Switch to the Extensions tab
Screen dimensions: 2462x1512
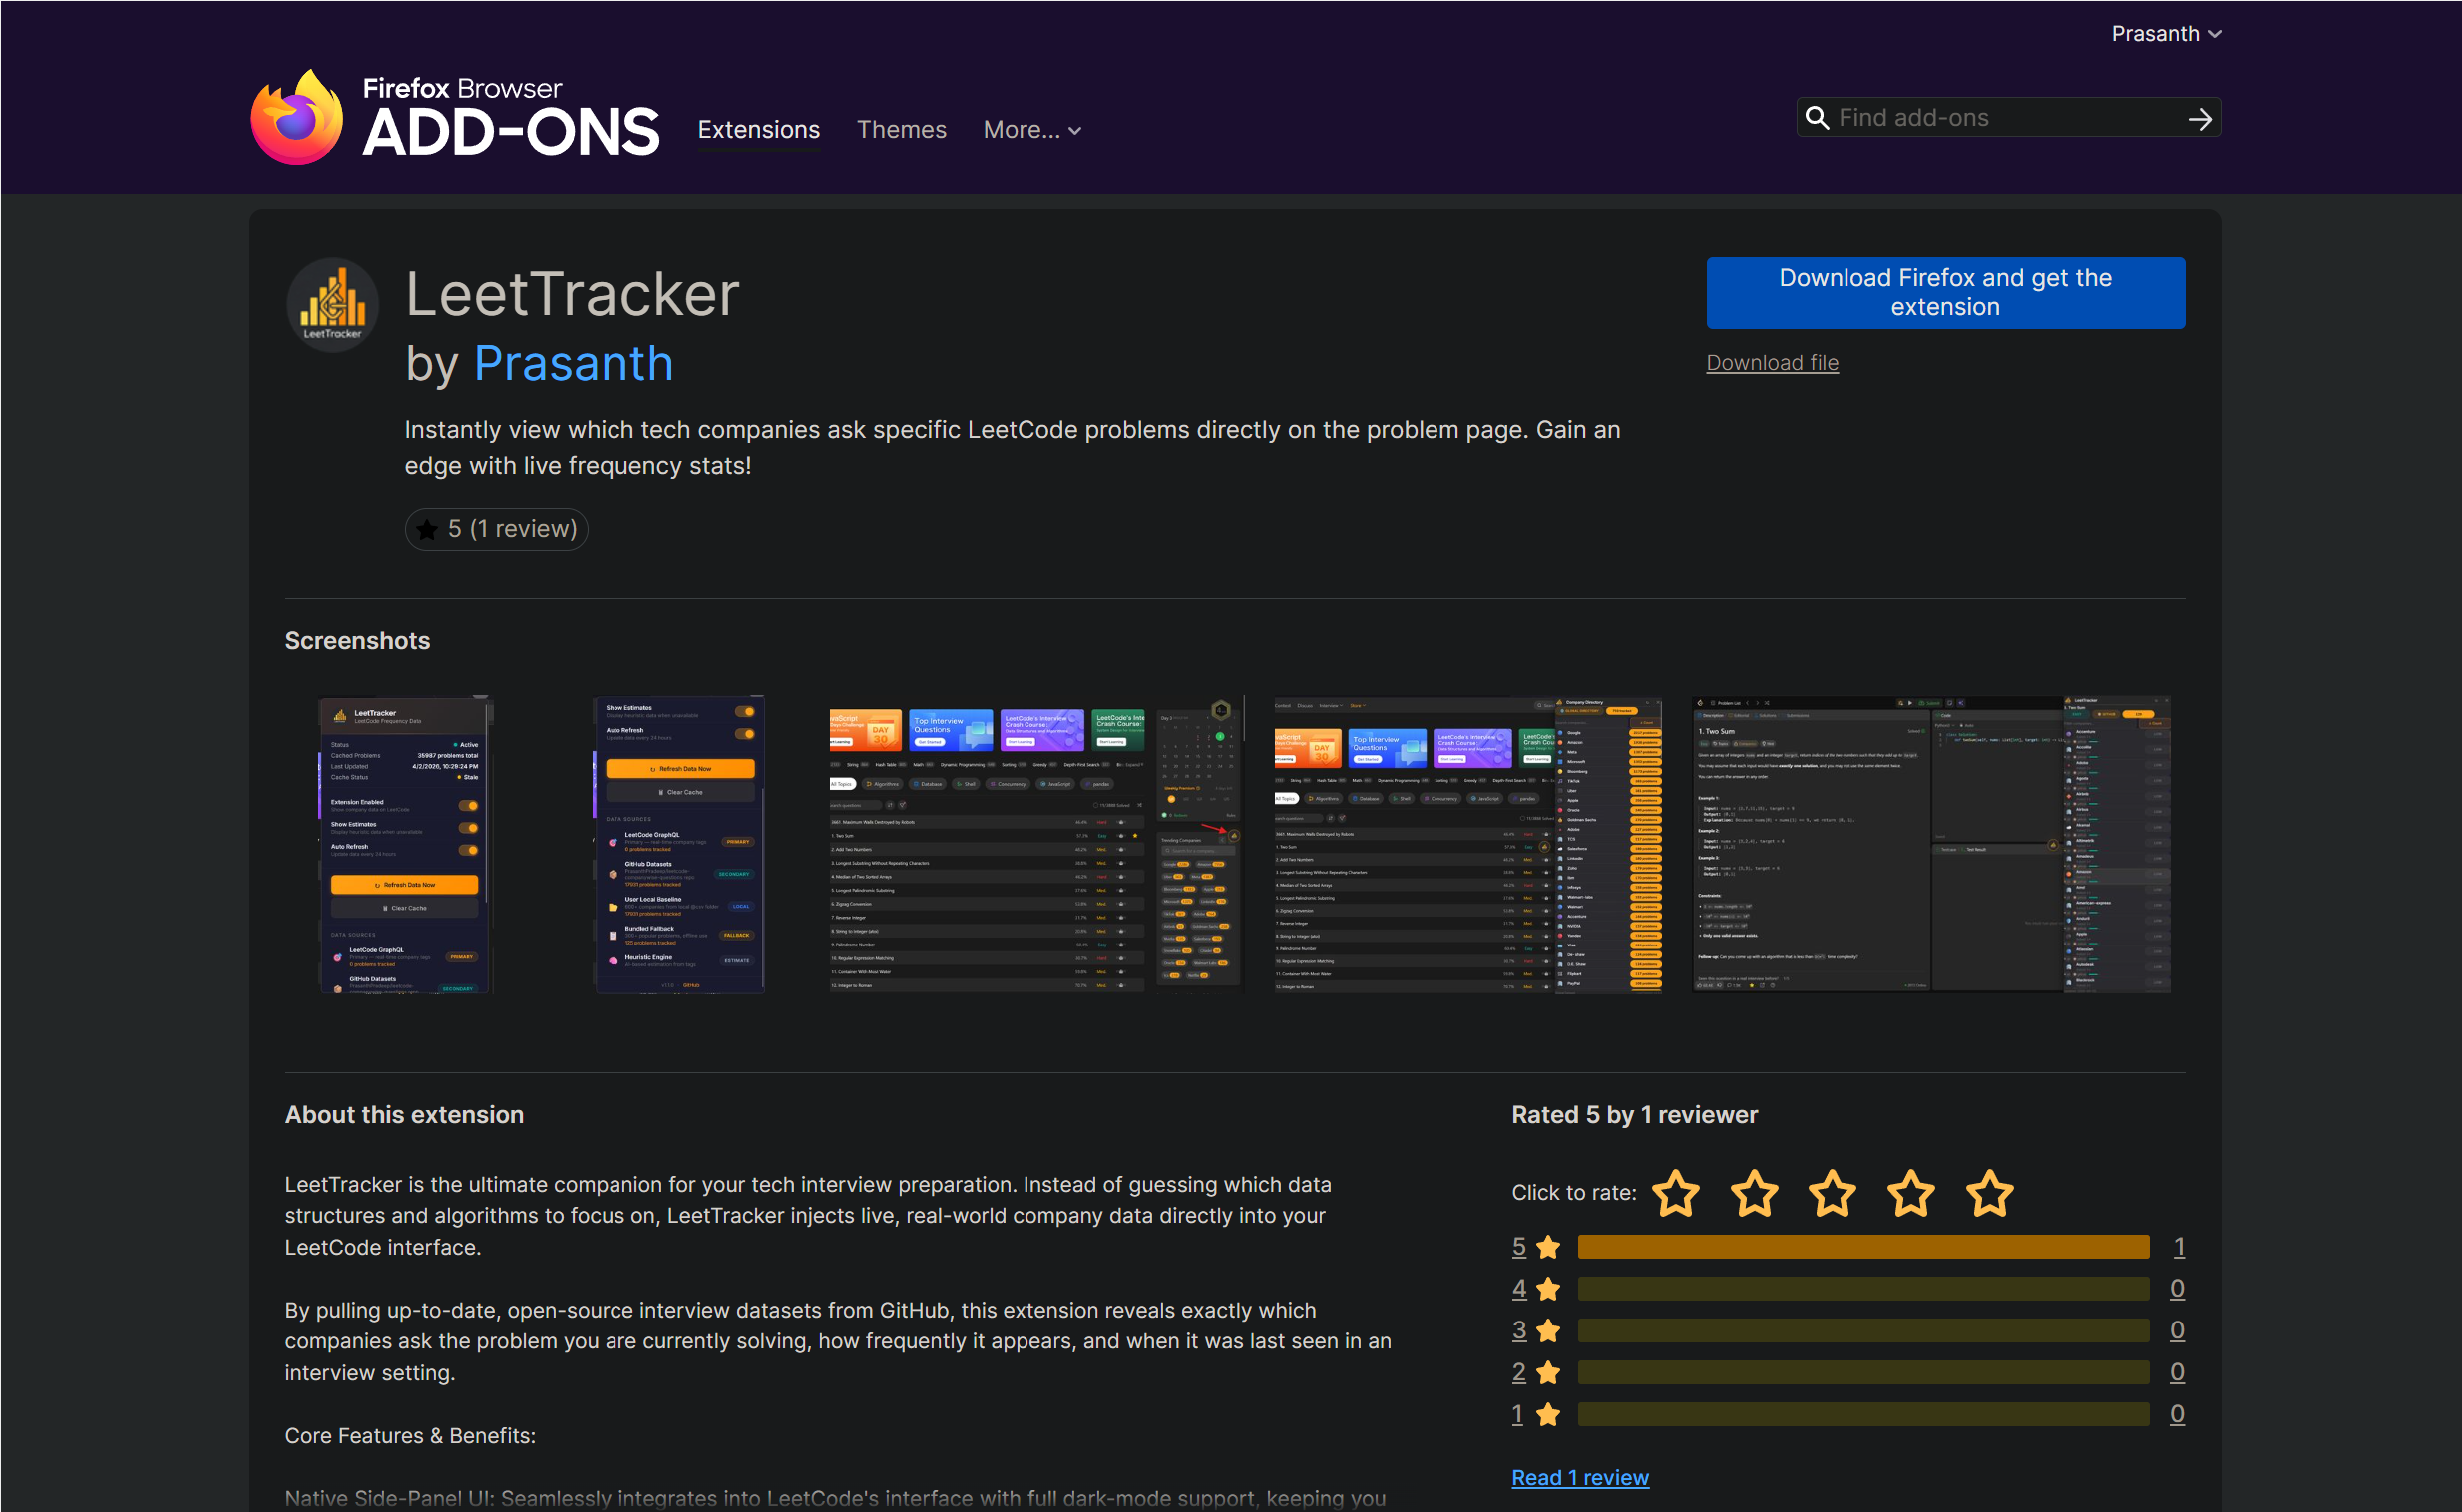pos(758,129)
